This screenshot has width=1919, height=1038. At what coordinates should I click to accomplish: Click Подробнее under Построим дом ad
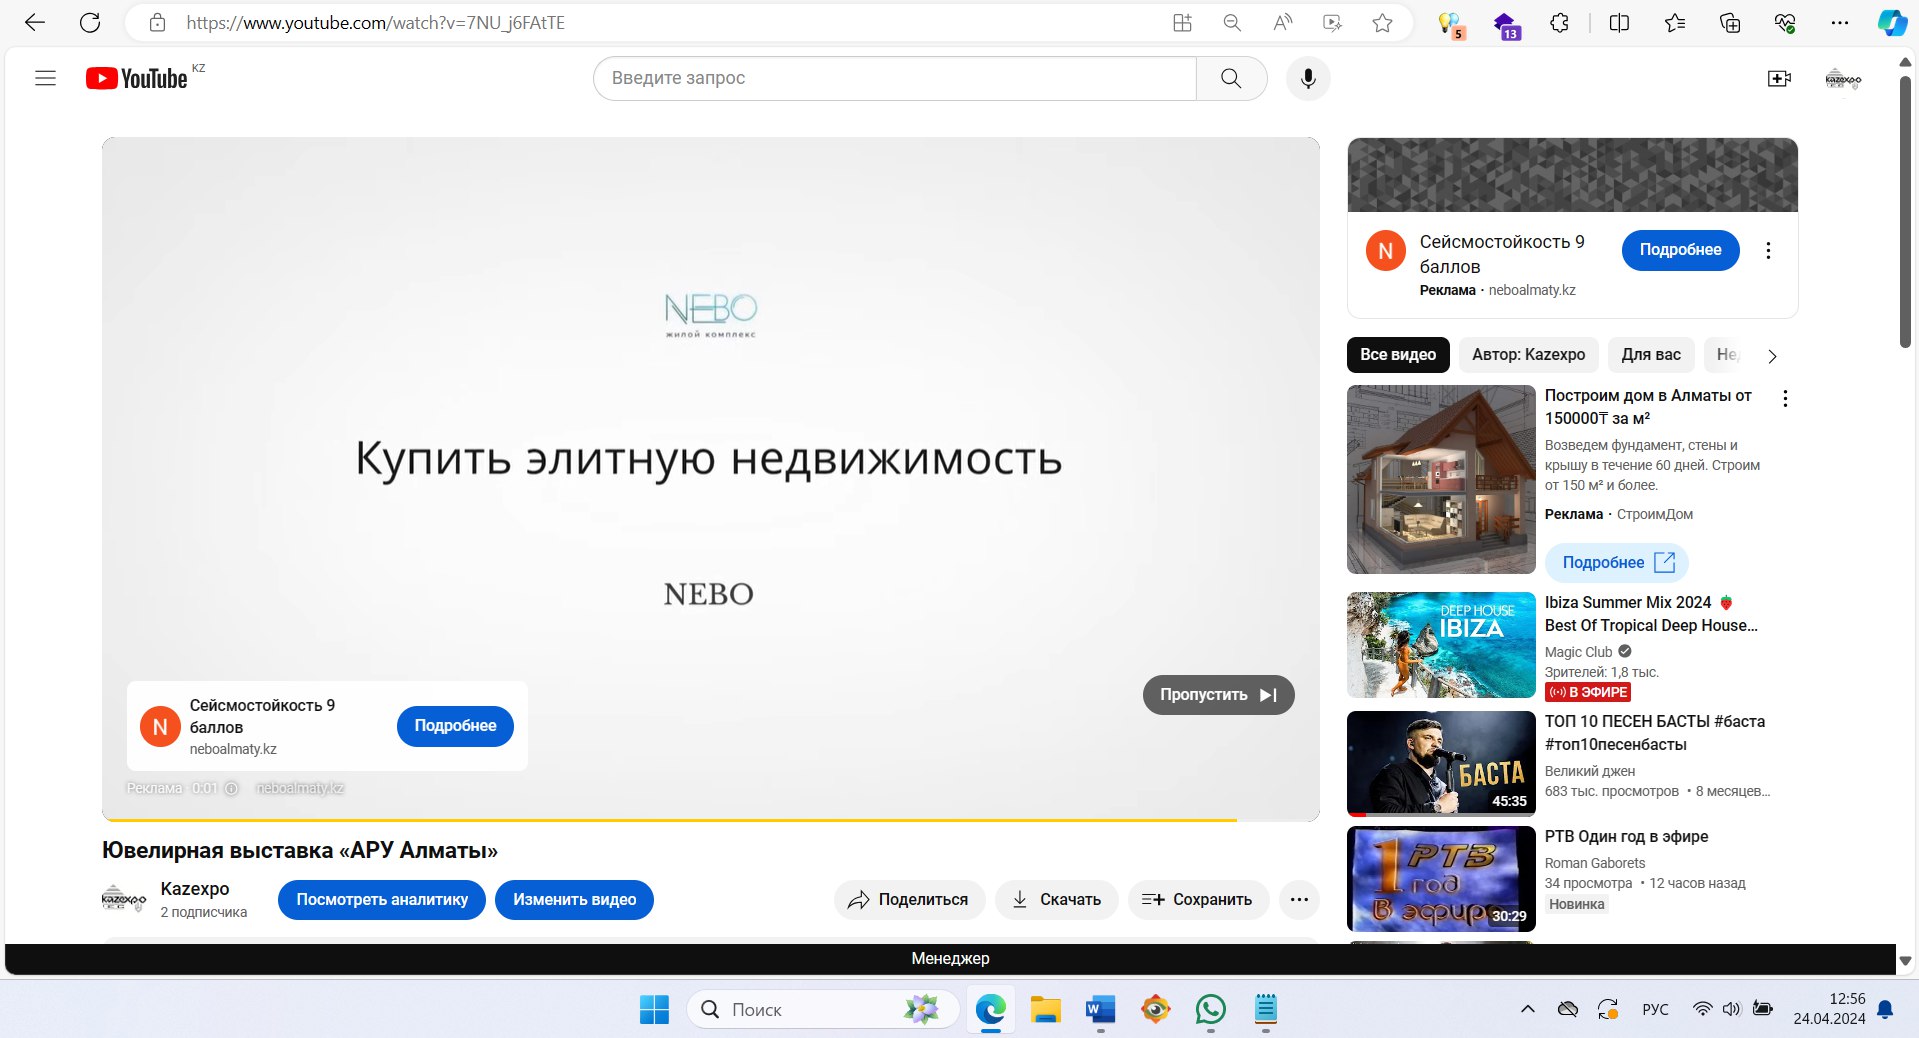coord(1616,563)
